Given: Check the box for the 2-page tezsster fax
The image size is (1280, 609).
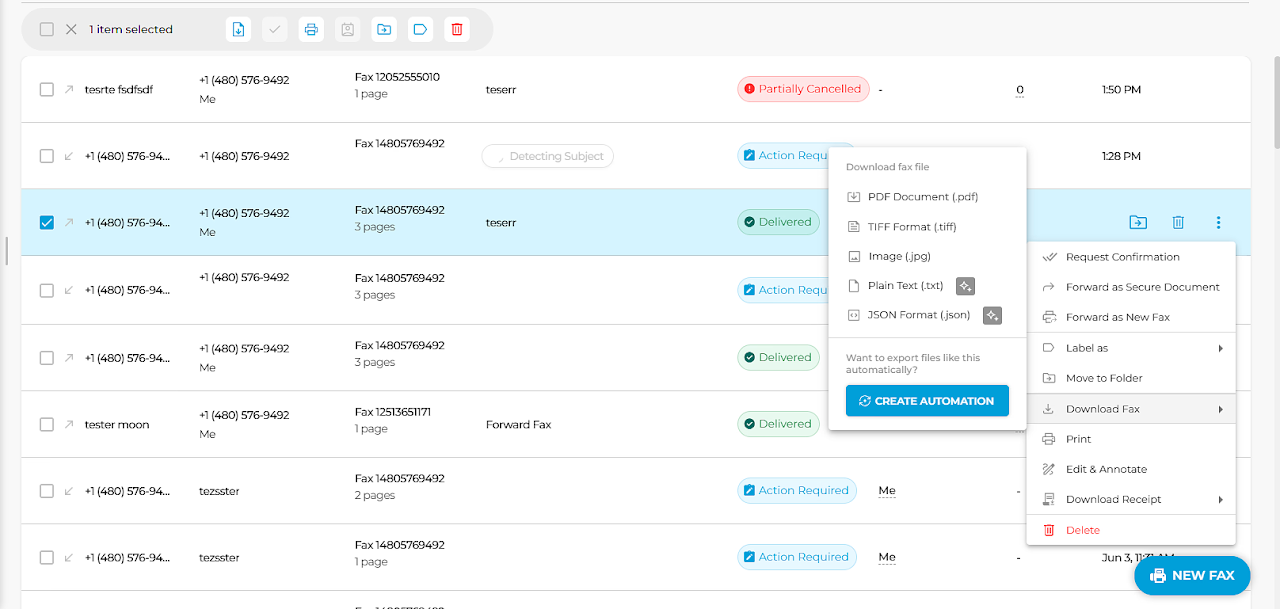Looking at the screenshot, I should point(46,491).
